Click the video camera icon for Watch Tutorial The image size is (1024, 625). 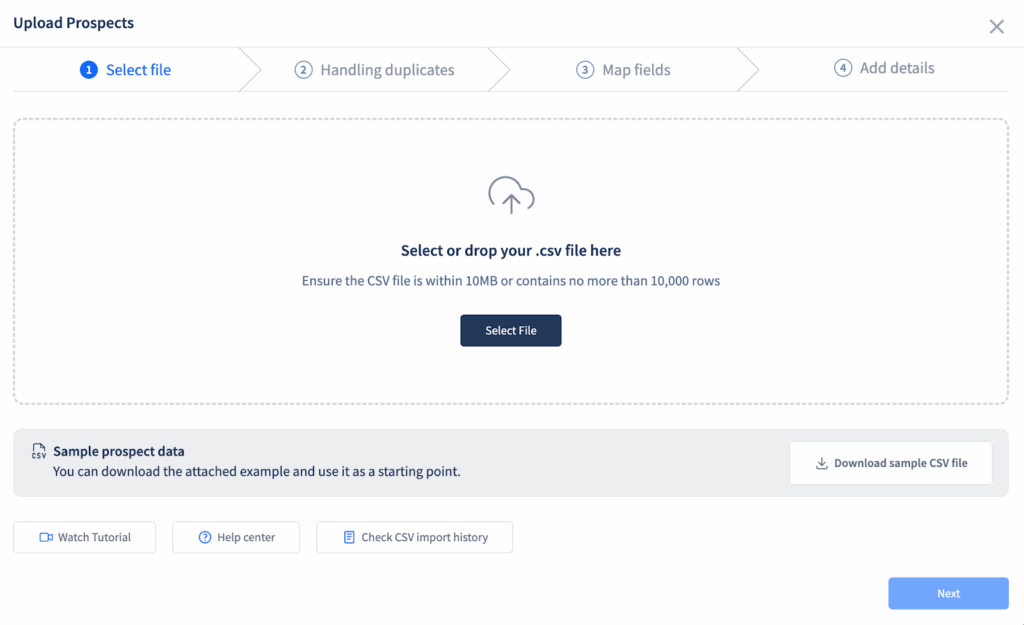coord(46,537)
